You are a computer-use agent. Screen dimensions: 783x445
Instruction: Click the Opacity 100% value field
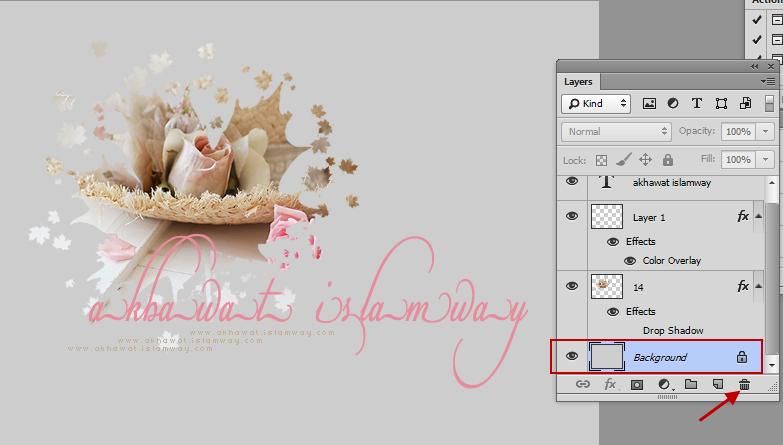738,132
